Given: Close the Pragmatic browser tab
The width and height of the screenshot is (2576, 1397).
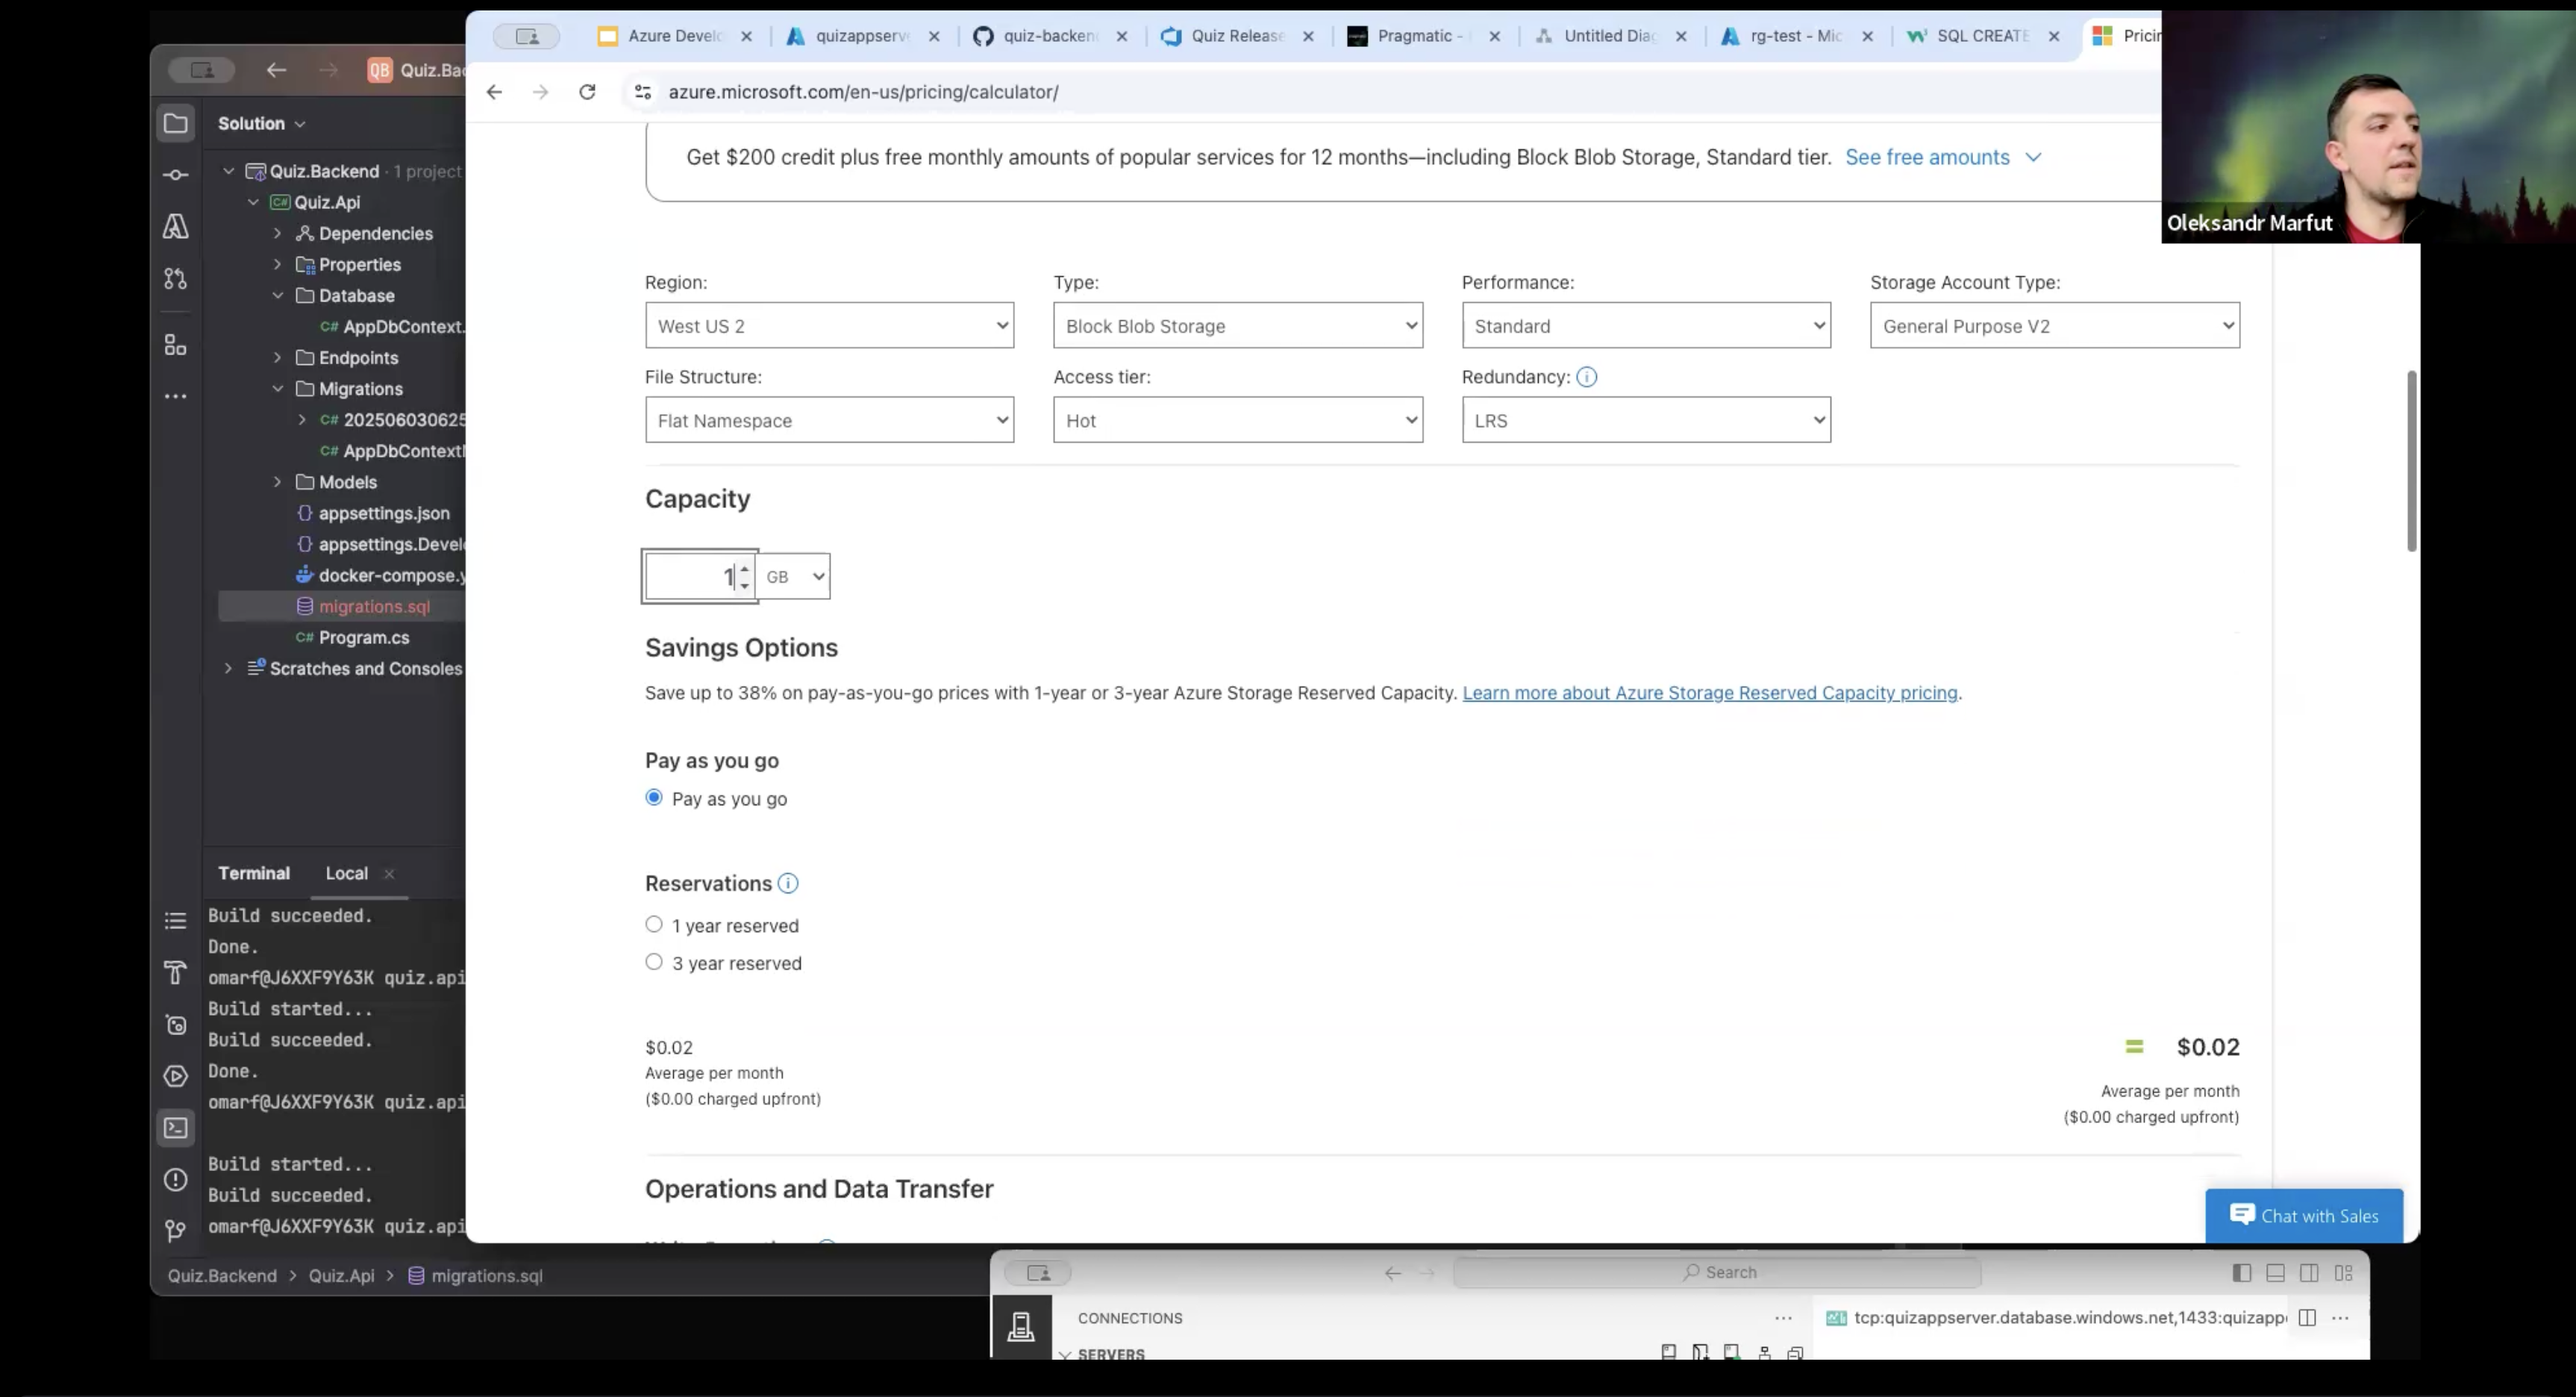Looking at the screenshot, I should (x=1494, y=36).
